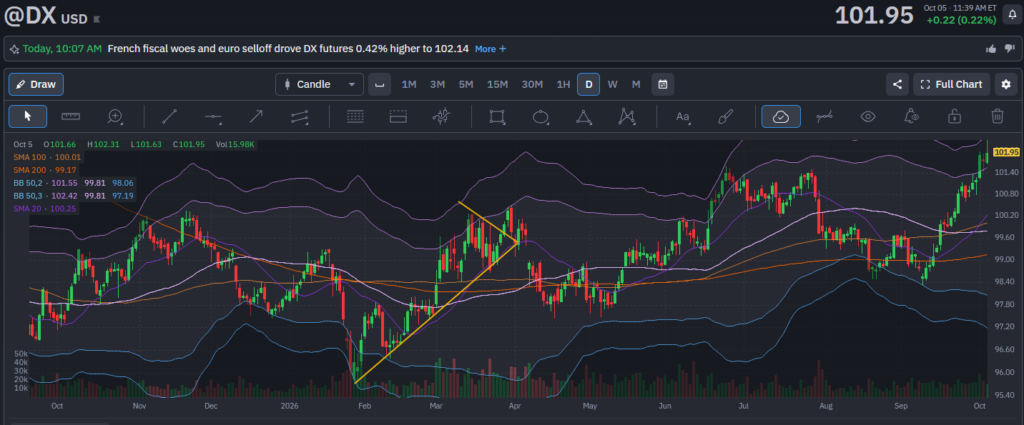Click the SMA 20 indicator label
Image resolution: width=1024 pixels, height=425 pixels.
coord(45,208)
